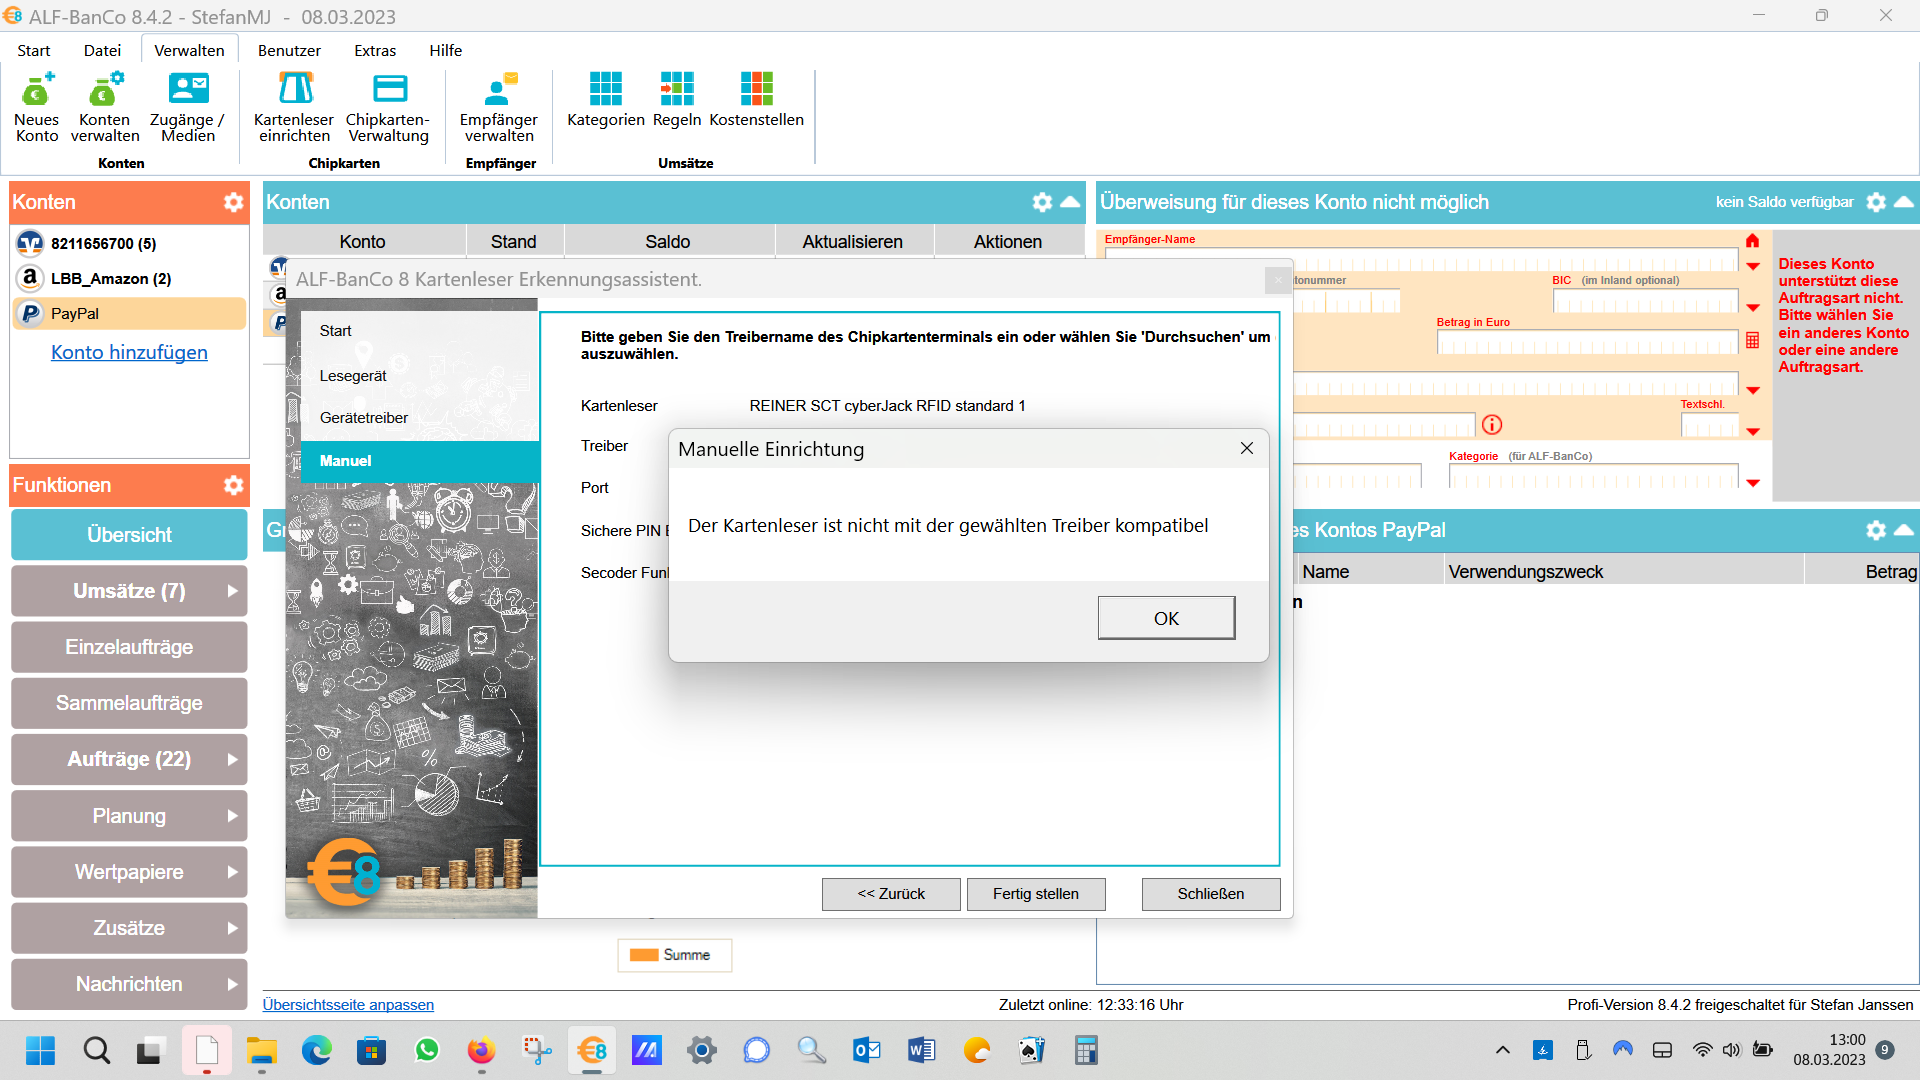Image resolution: width=1920 pixels, height=1080 pixels.
Task: Open settings gear of left Konten panel
Action: 234,202
